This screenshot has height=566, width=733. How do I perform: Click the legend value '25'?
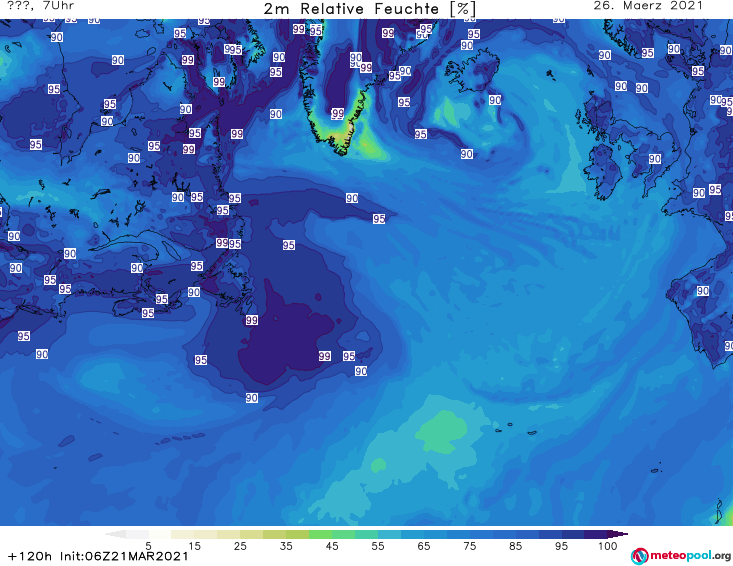pyautogui.click(x=240, y=546)
